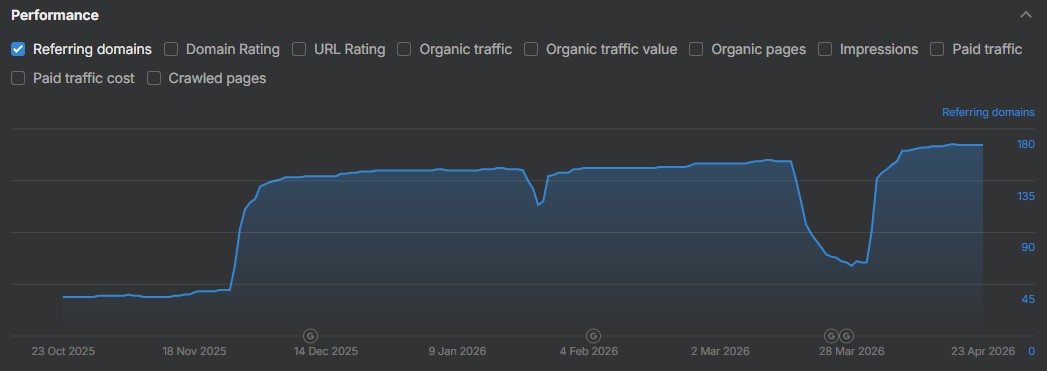Enable the Paid traffic cost checkbox

click(18, 78)
